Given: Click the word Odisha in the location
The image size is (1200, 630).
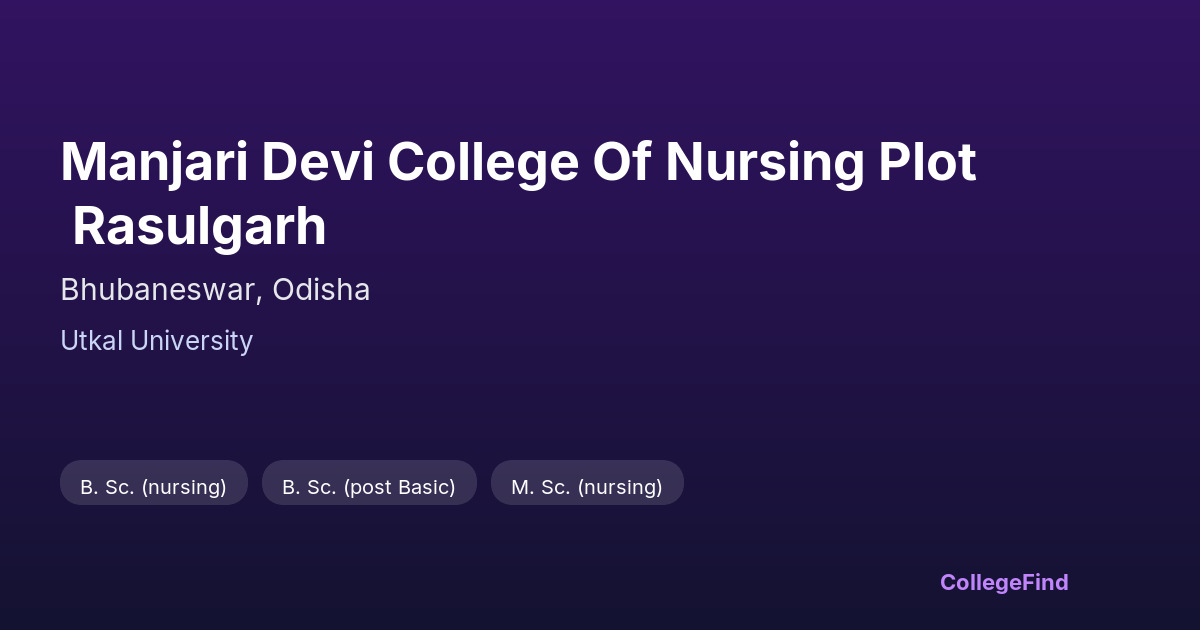Looking at the screenshot, I should [x=321, y=290].
